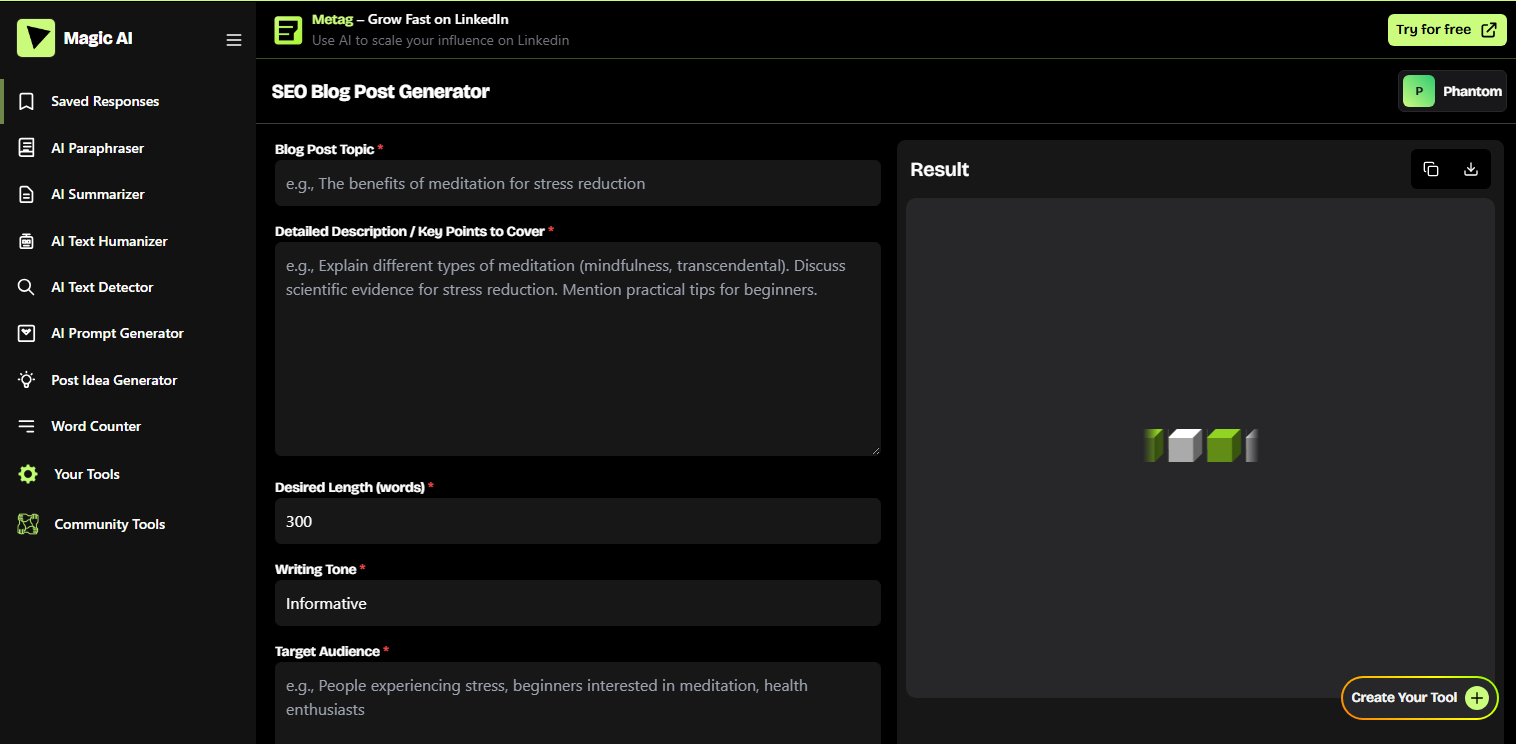1516x744 pixels.
Task: Copy the generated result using the copy icon
Action: (x=1430, y=168)
